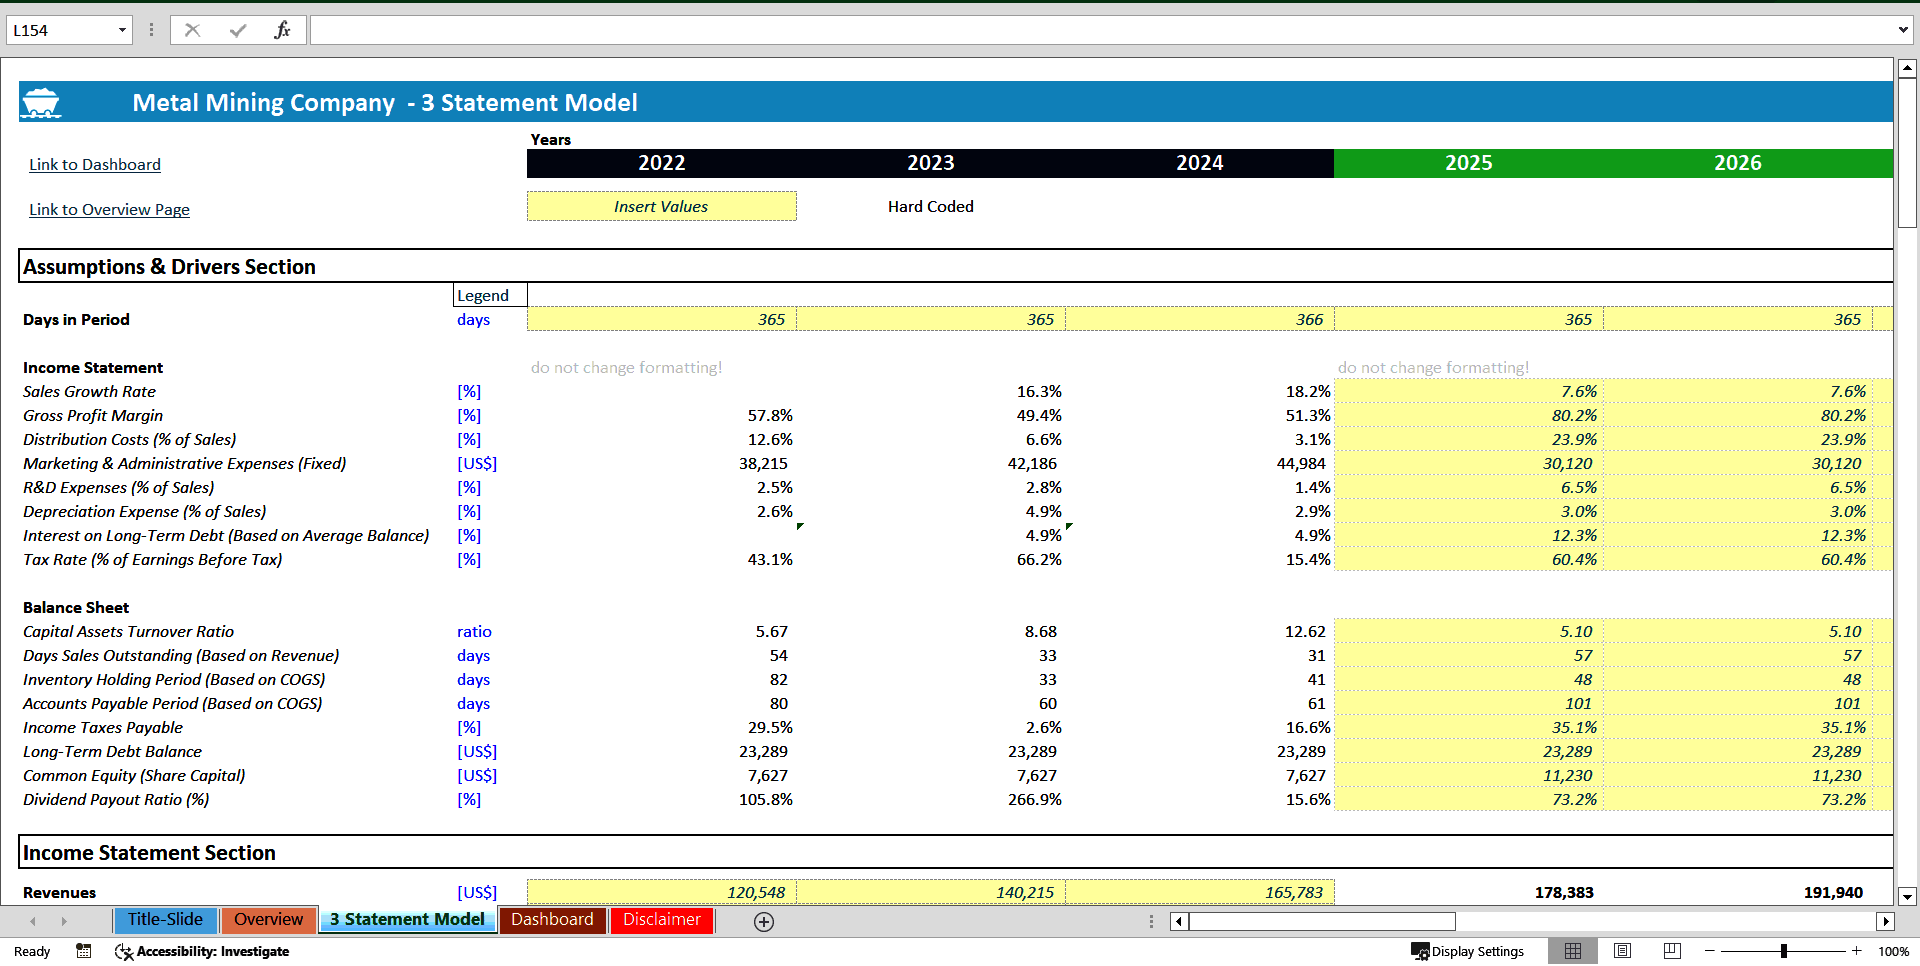Click the mining cart logo icon
This screenshot has height=966, width=1920.
tap(41, 102)
